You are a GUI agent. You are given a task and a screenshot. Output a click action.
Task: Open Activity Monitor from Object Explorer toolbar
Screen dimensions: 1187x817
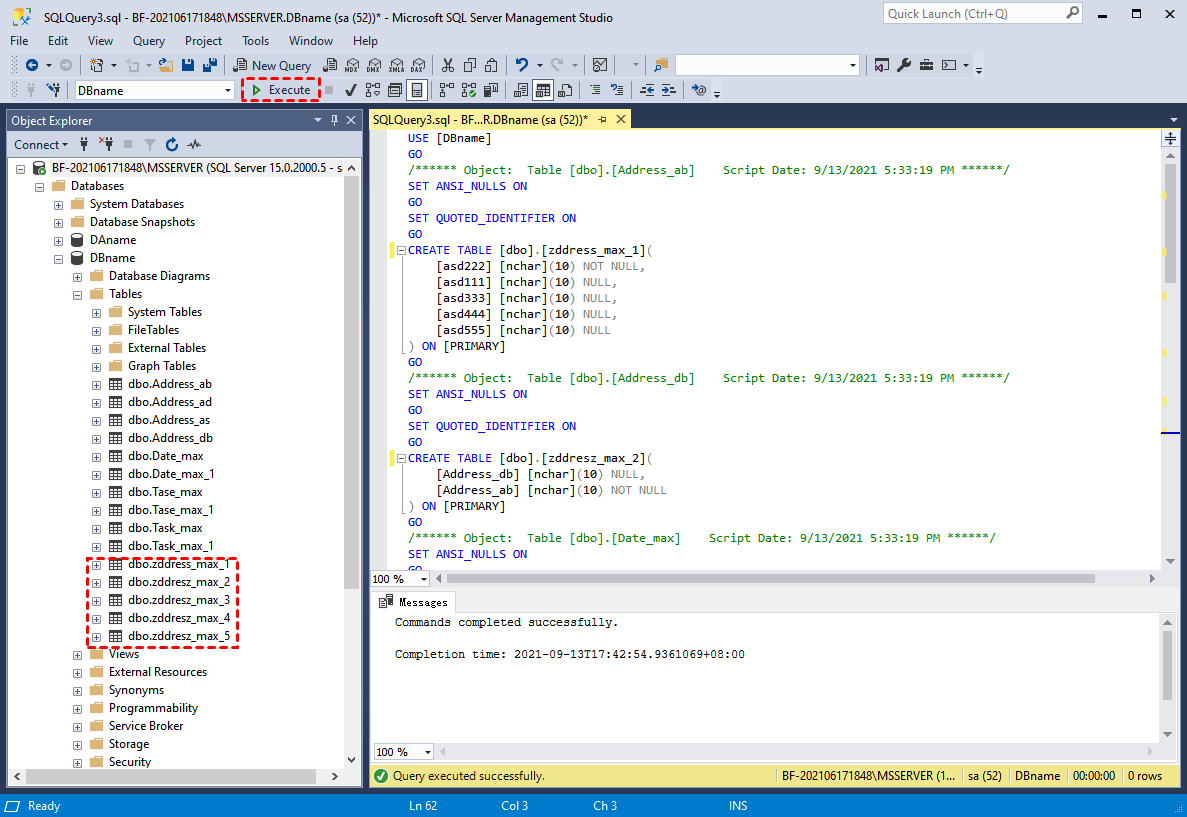pyautogui.click(x=193, y=144)
